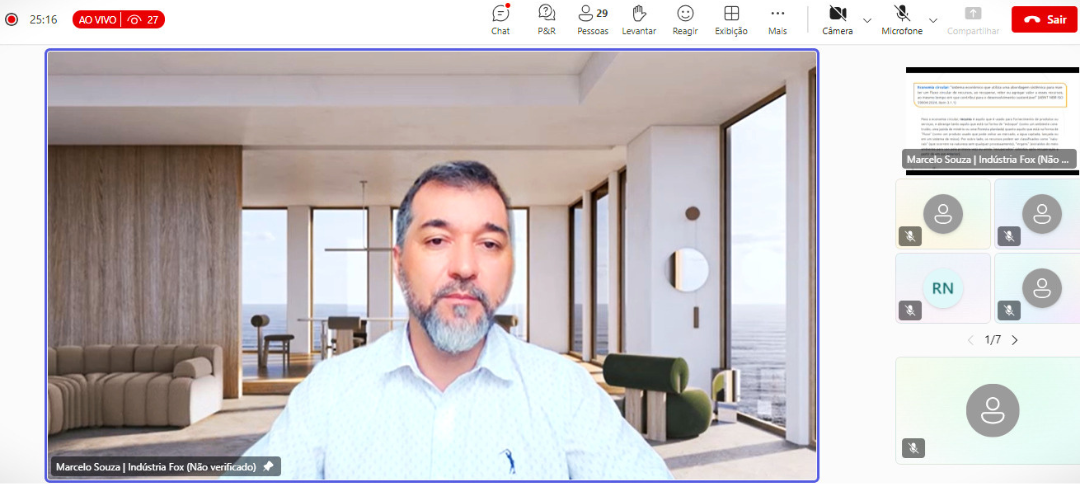Change layout with Exibição icon
The image size is (1080, 485).
click(731, 19)
